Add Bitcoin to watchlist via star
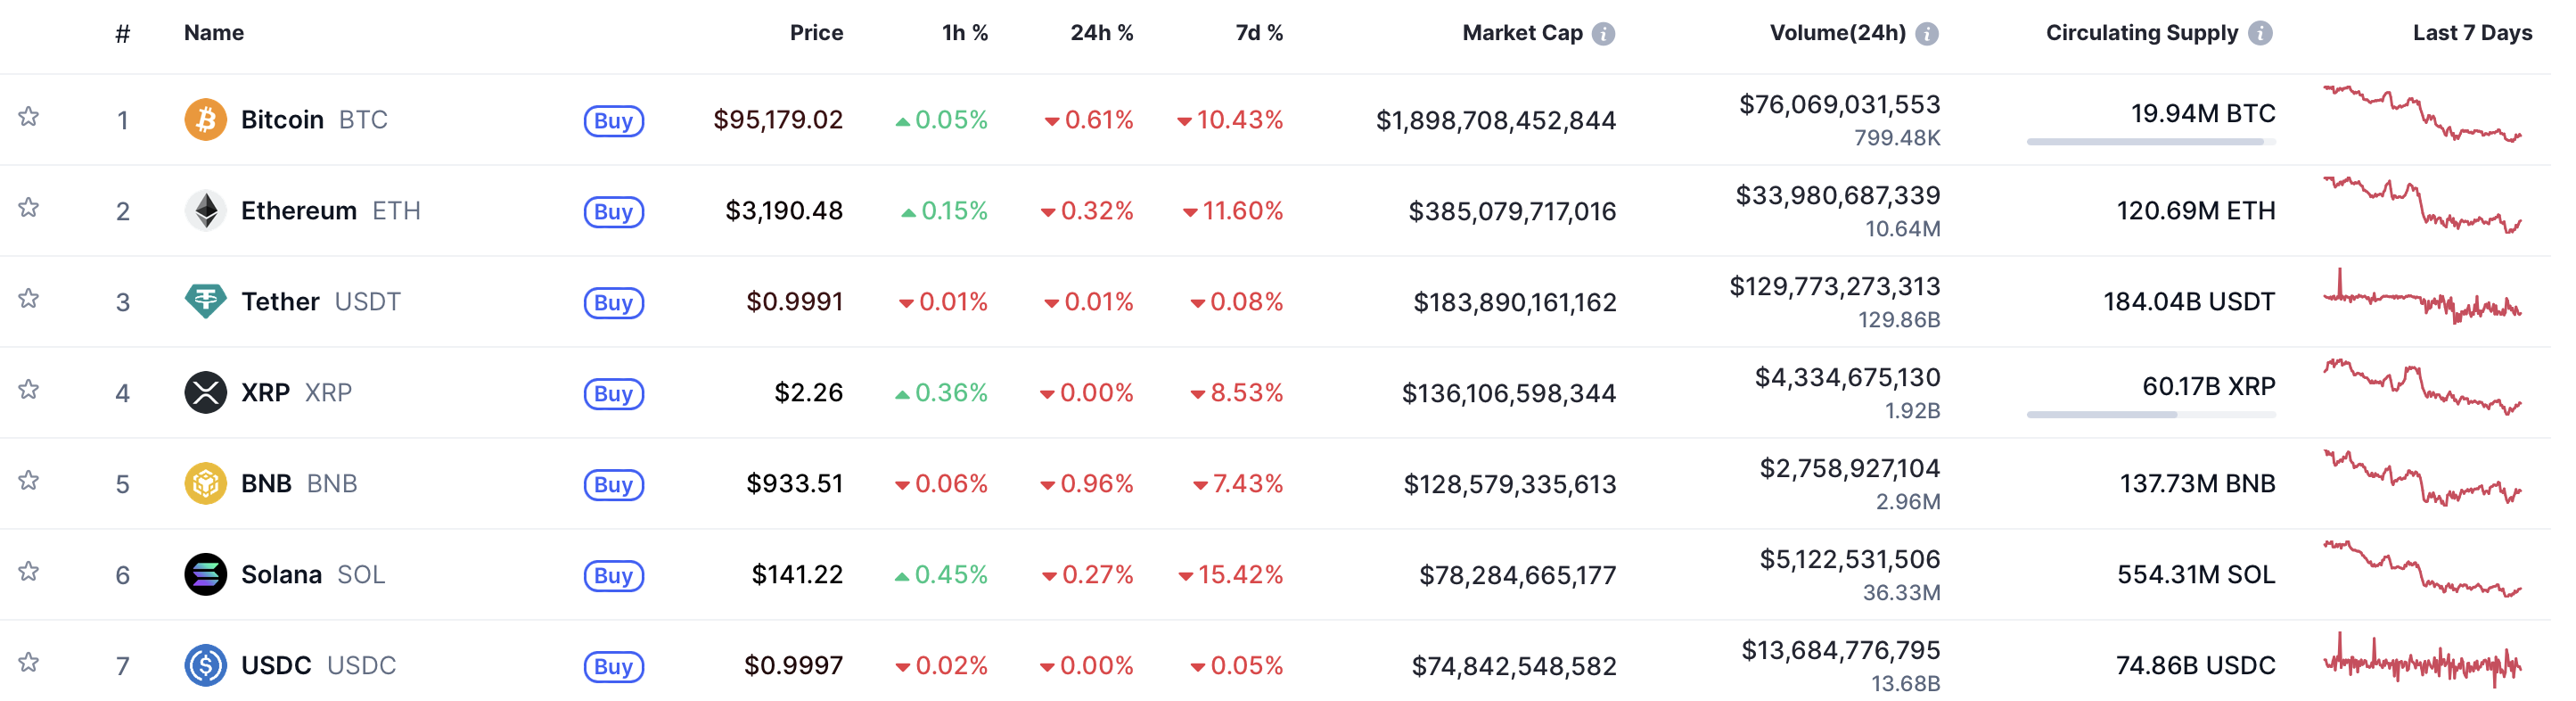The image size is (2576, 701). coord(28,116)
